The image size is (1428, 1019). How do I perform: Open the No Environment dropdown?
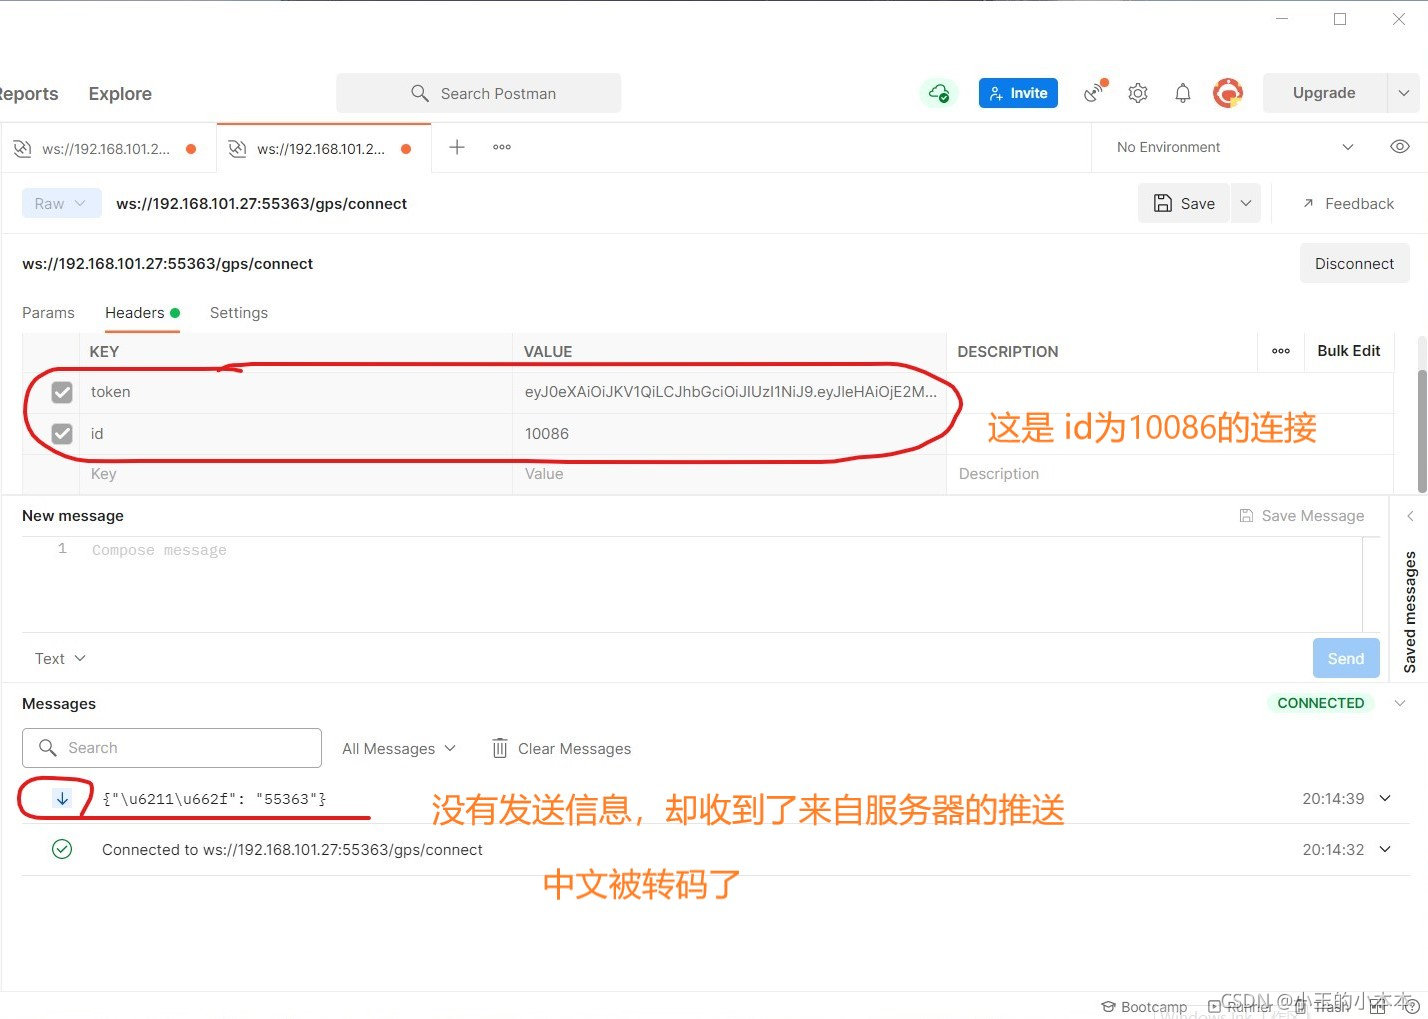click(1236, 147)
